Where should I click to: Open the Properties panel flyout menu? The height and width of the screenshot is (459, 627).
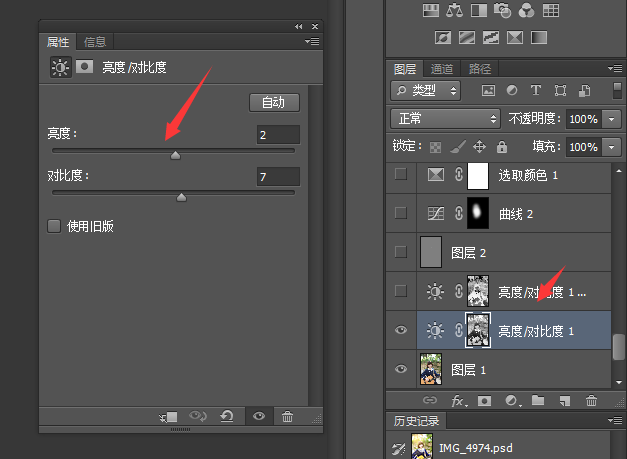[x=312, y=41]
